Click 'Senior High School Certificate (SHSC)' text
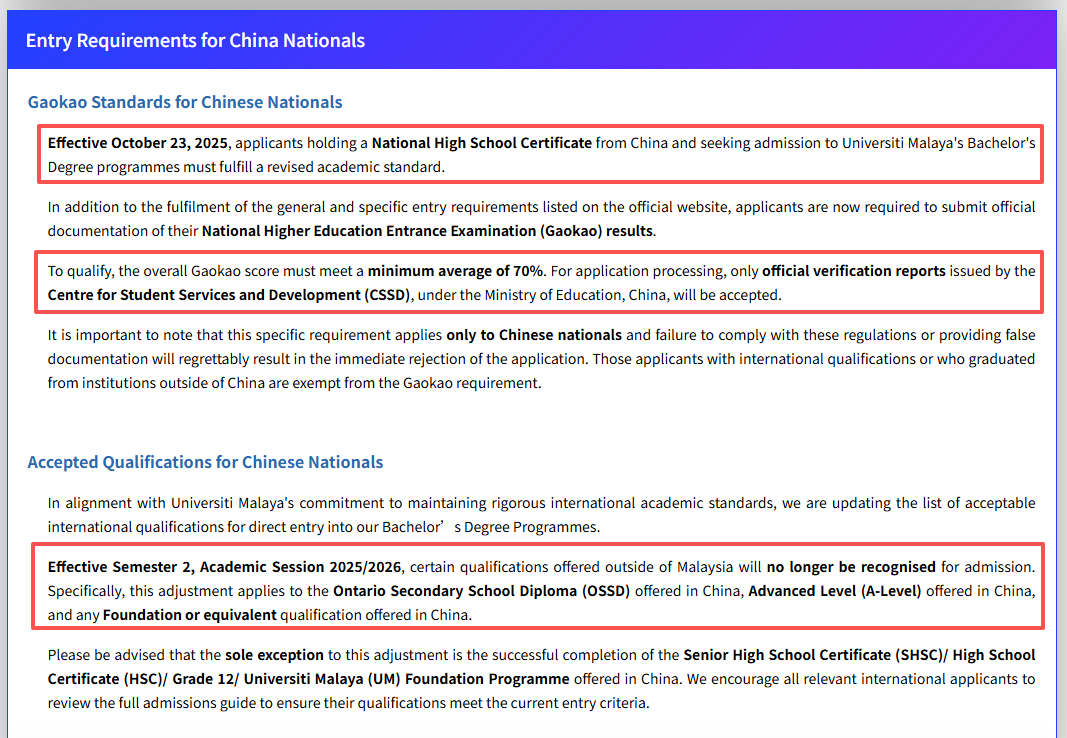 tap(813, 655)
